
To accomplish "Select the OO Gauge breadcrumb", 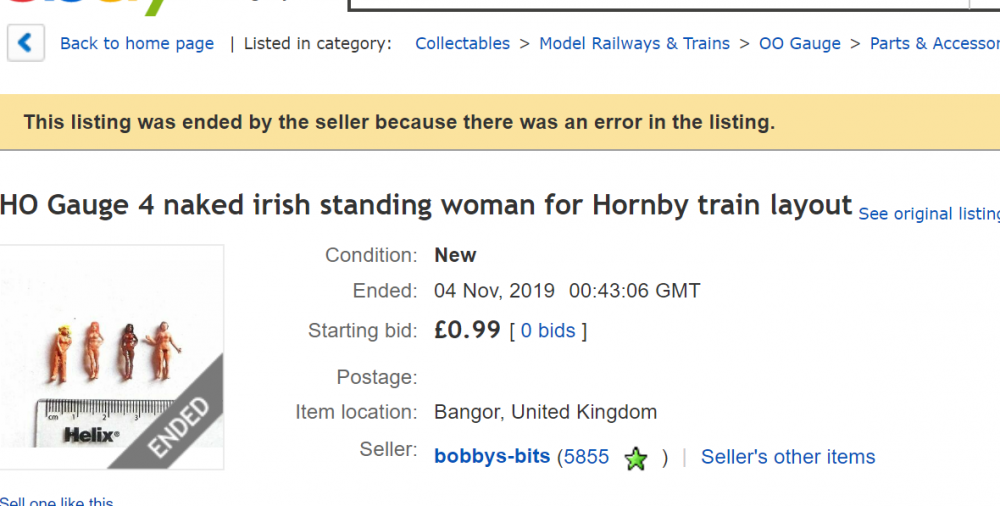I will tap(799, 43).
